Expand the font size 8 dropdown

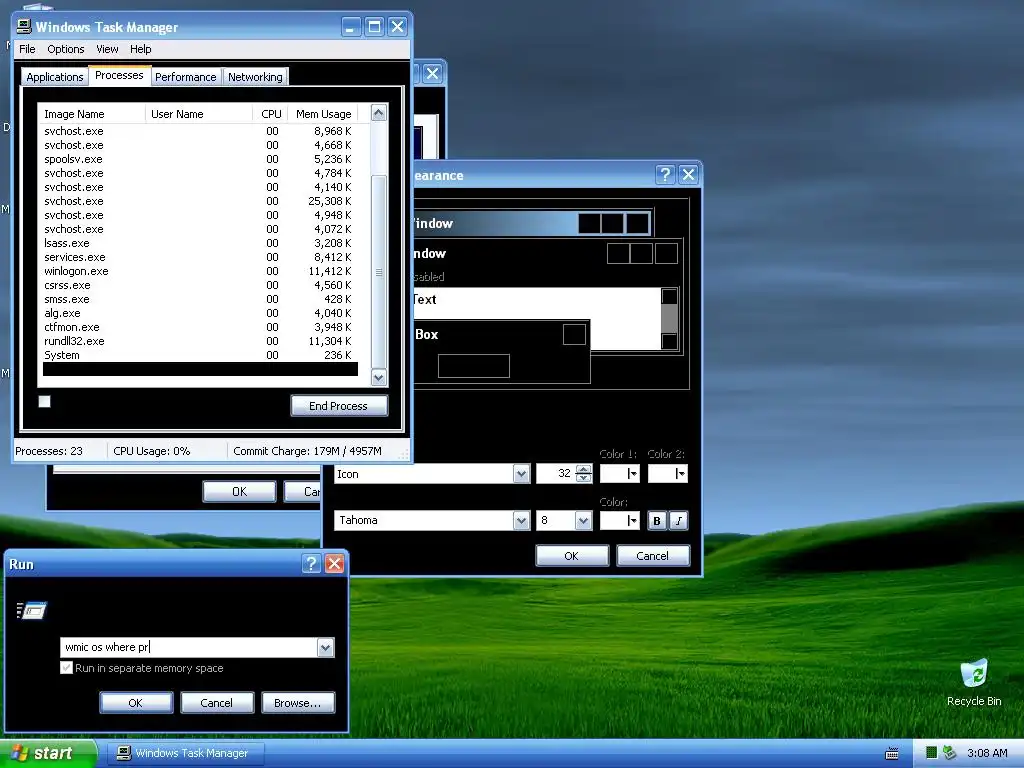583,520
